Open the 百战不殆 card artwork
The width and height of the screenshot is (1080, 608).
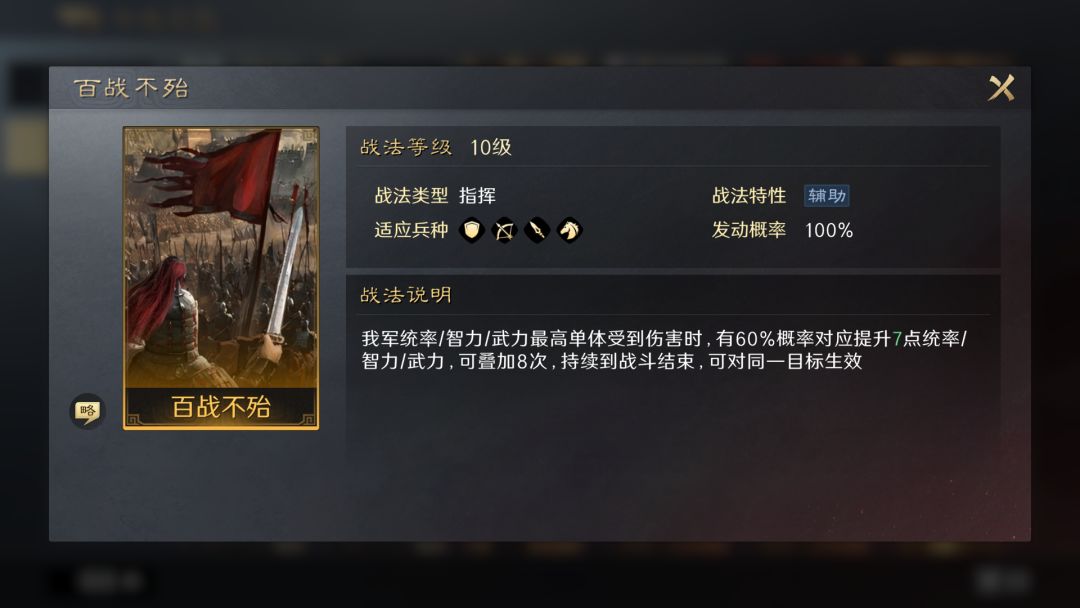click(x=221, y=277)
